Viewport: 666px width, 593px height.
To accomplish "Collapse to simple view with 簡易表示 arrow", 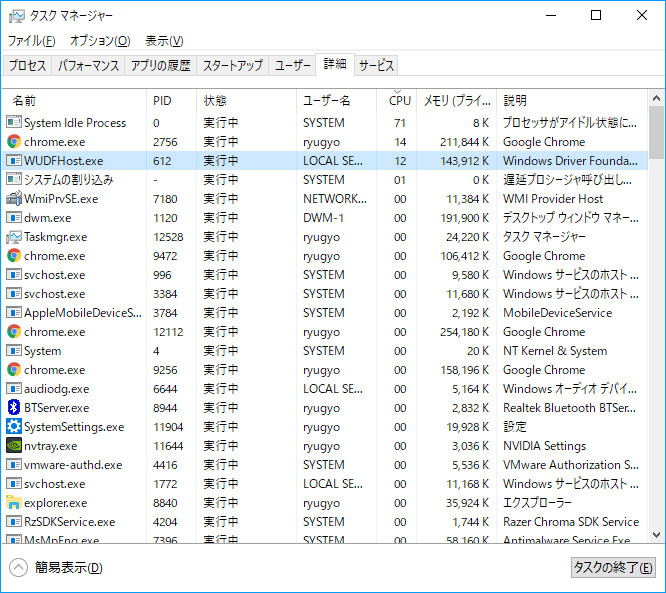I will pyautogui.click(x=18, y=568).
